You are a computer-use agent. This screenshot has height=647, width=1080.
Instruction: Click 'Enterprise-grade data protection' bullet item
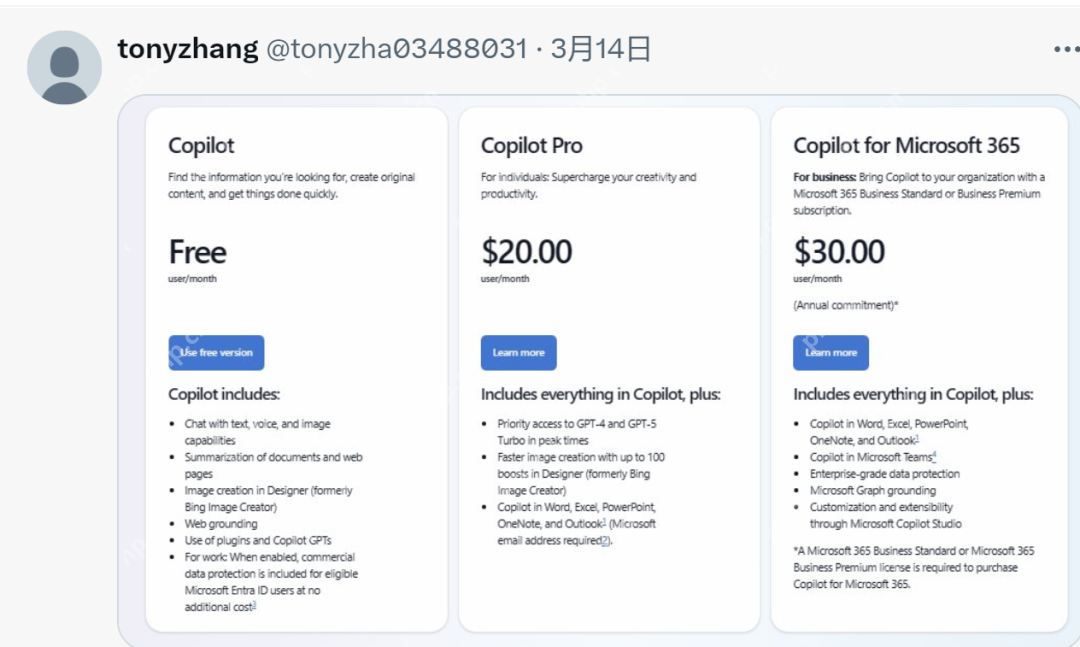pos(884,474)
